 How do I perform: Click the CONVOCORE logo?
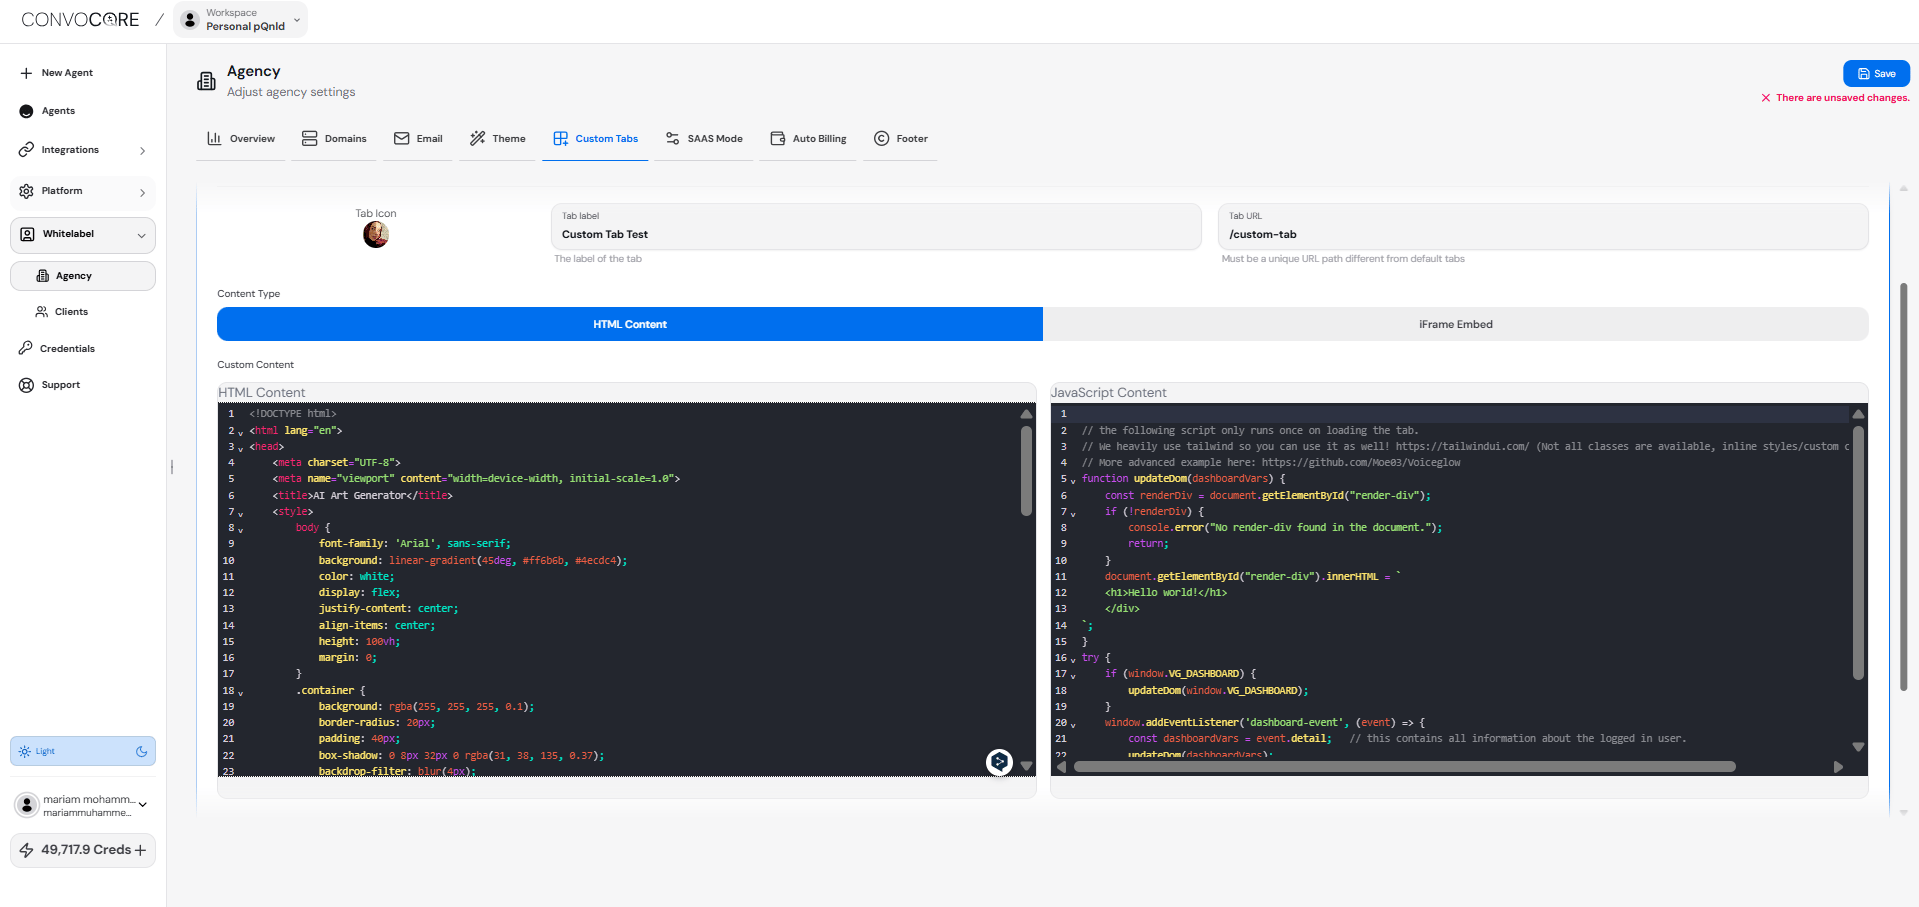pyautogui.click(x=80, y=20)
